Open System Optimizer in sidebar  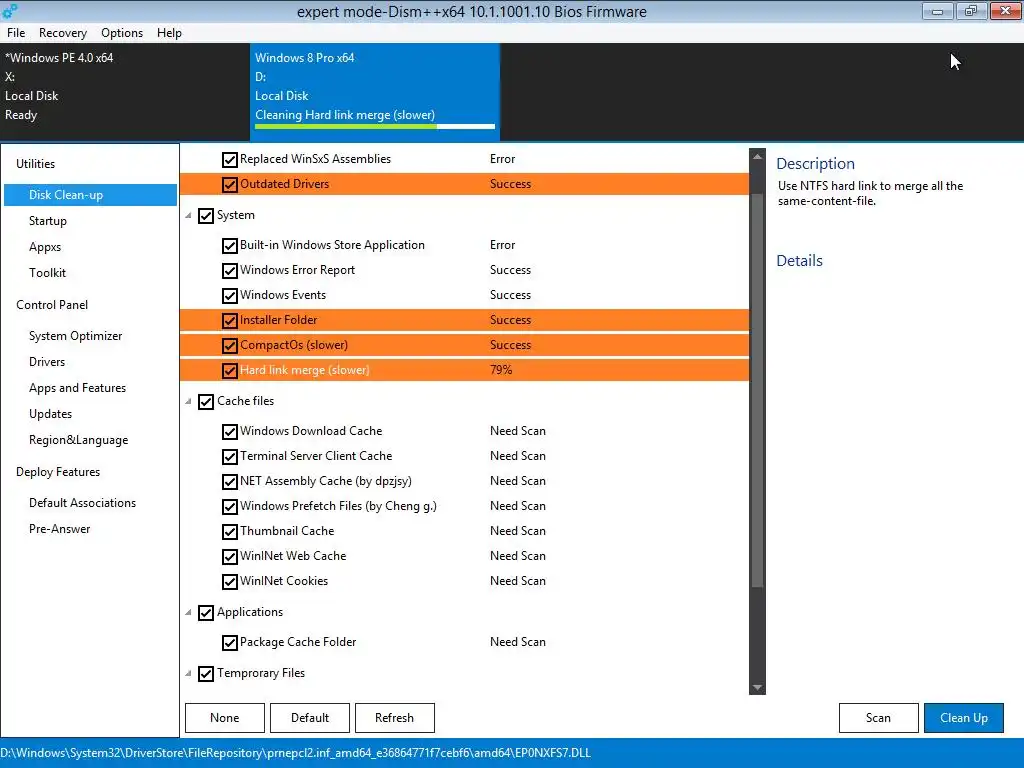(75, 336)
